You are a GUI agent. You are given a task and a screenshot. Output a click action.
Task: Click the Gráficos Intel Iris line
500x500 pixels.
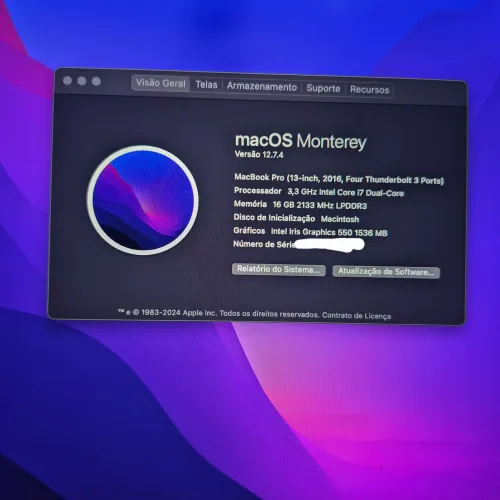(310, 232)
